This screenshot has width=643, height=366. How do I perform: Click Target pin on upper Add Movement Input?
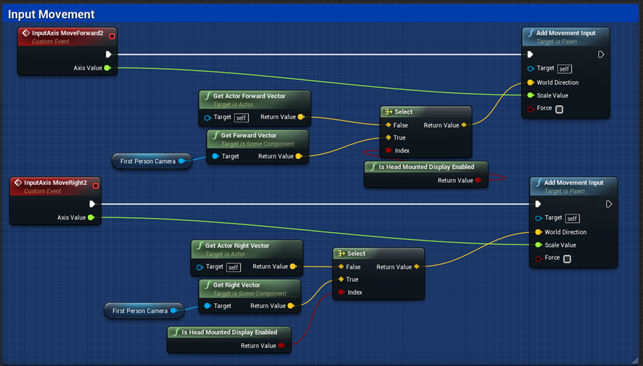click(530, 68)
